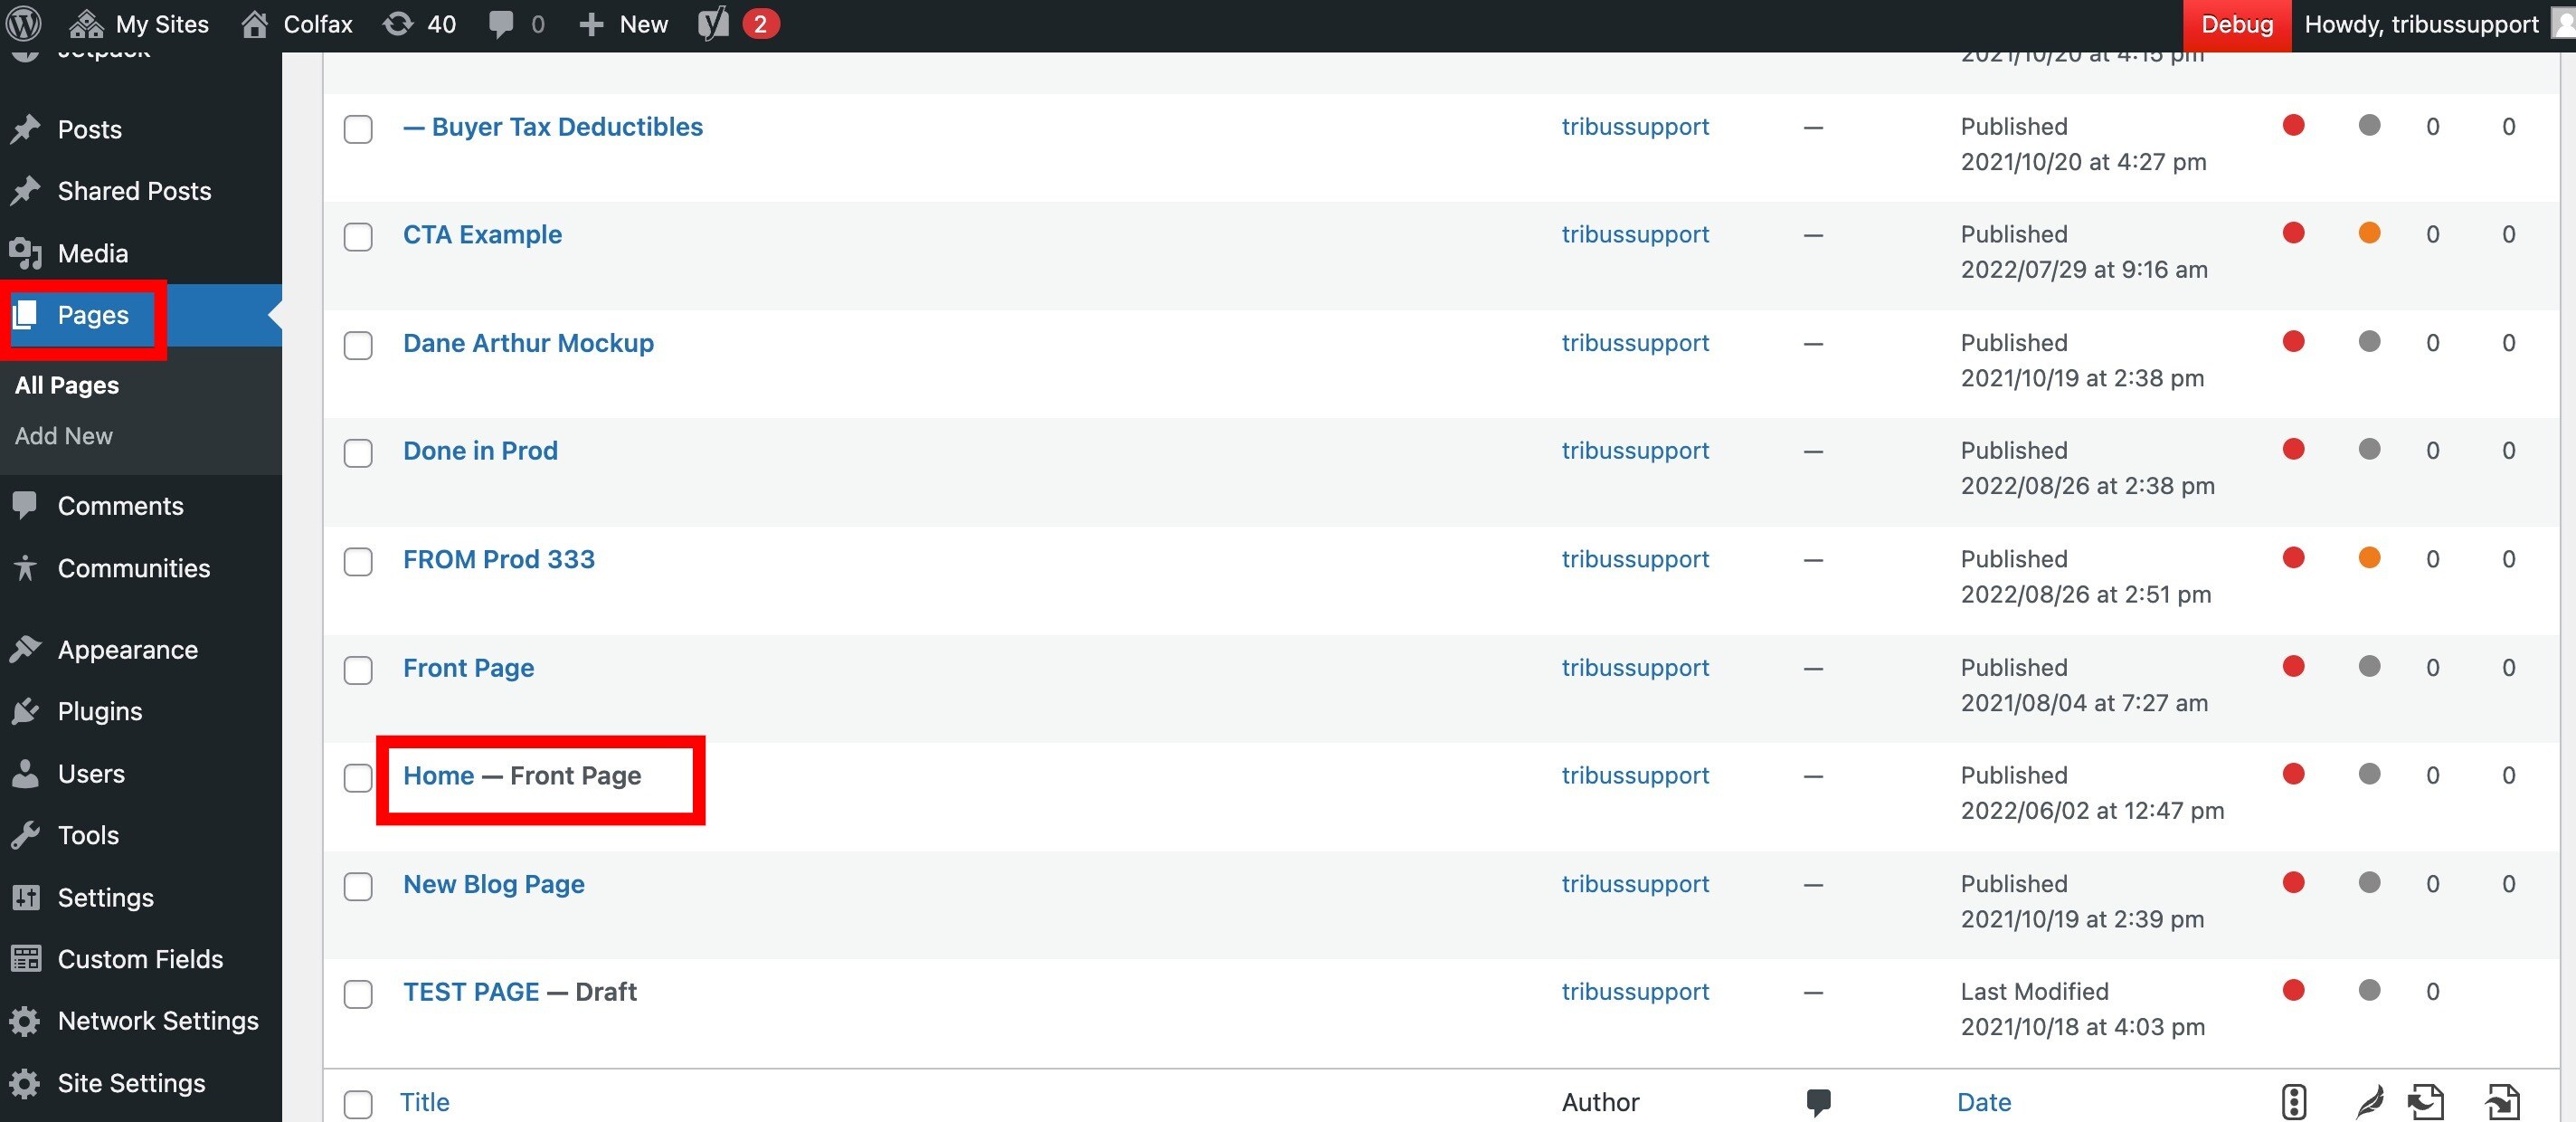
Task: Sort by Title in table footer
Action: [425, 1102]
